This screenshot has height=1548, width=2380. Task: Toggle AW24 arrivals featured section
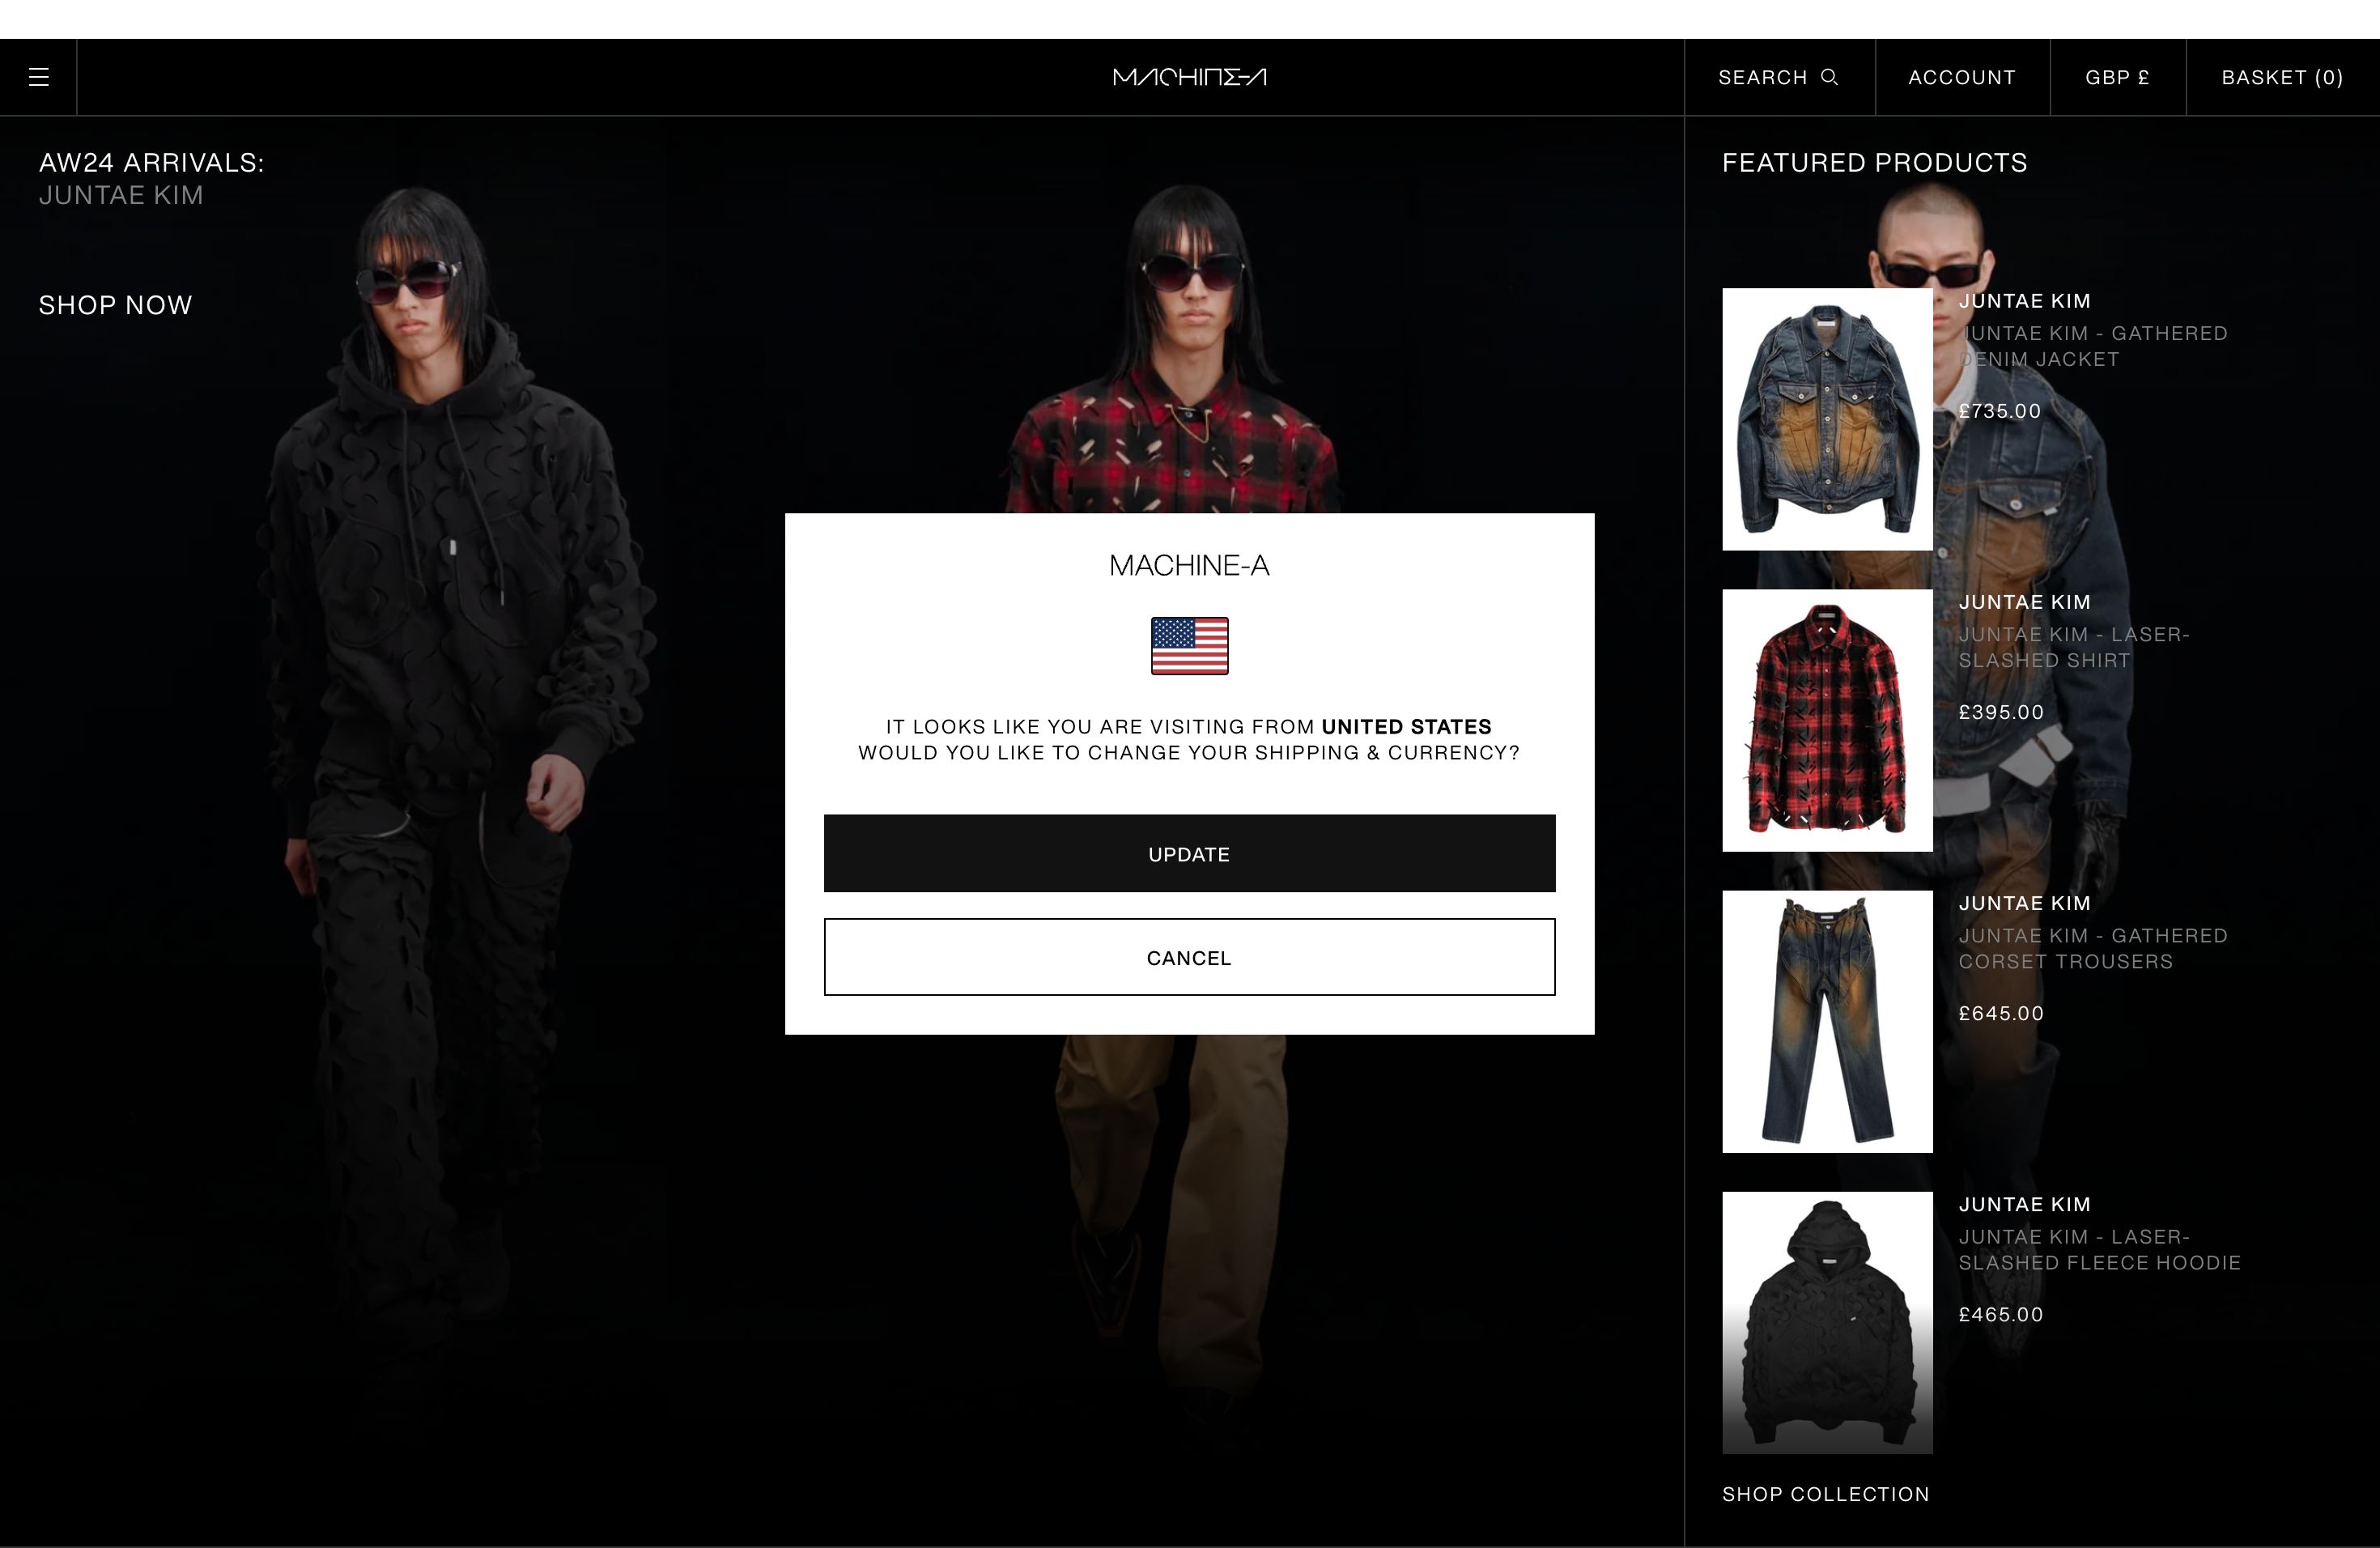click(153, 161)
